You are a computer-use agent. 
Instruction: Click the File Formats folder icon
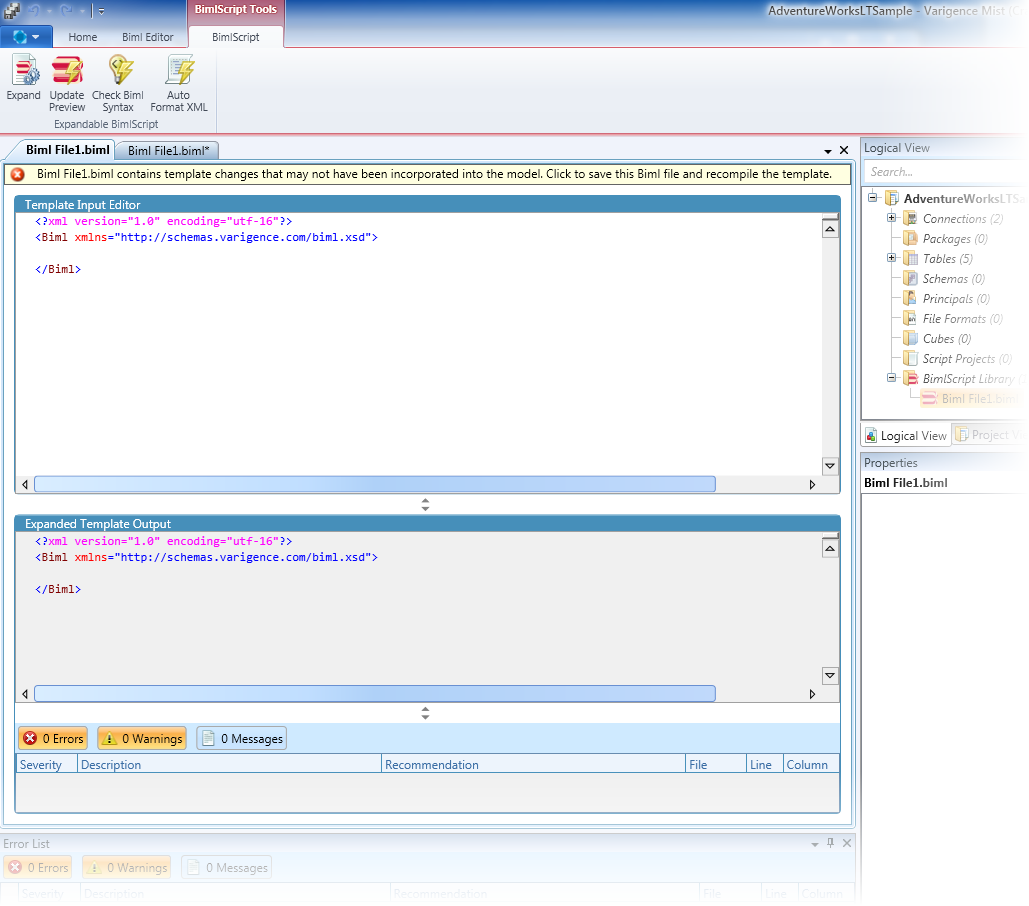[910, 318]
